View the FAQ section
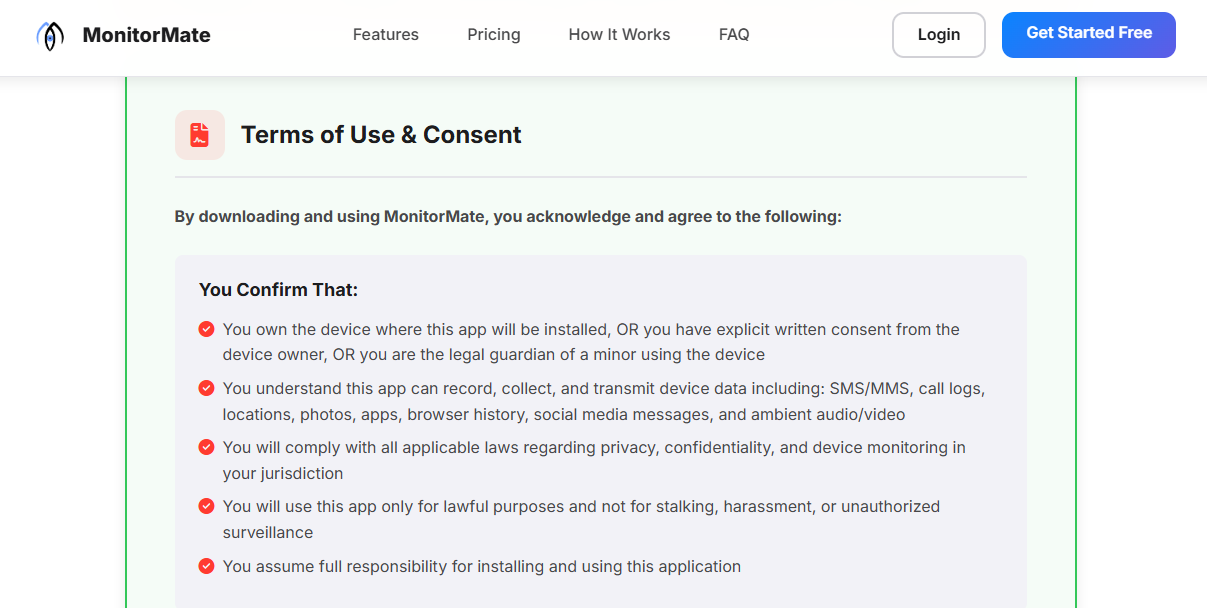1207x608 pixels. click(734, 34)
